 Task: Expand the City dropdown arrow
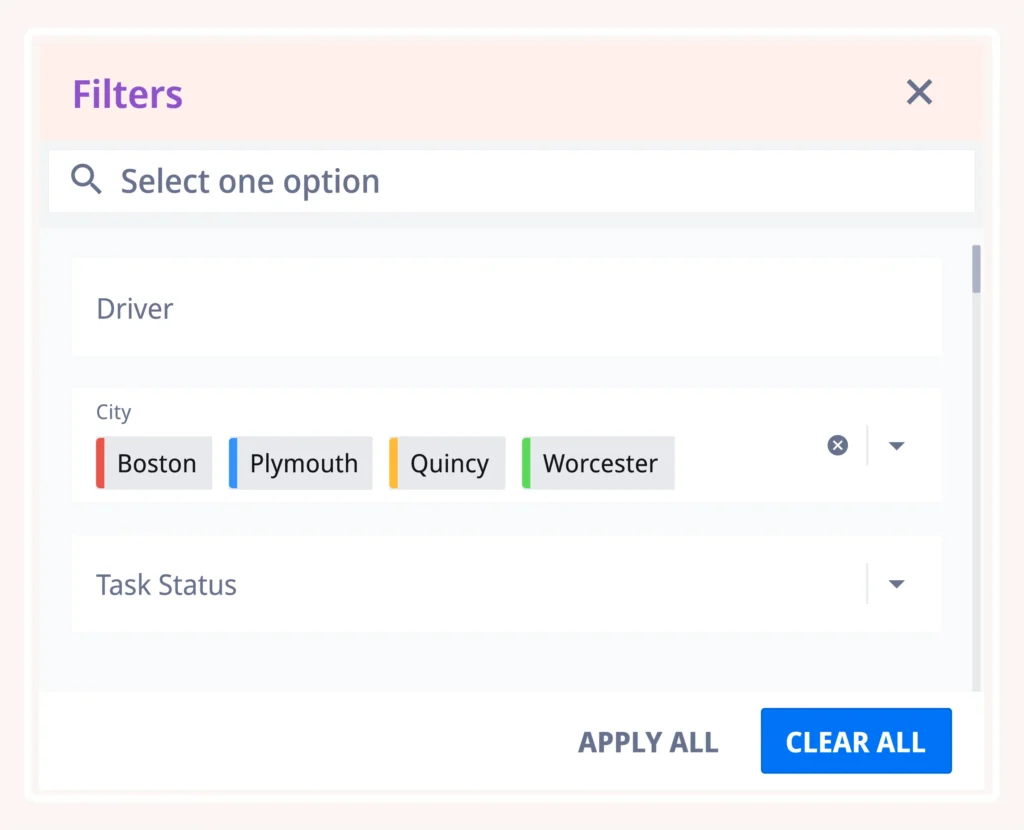pyautogui.click(x=897, y=445)
